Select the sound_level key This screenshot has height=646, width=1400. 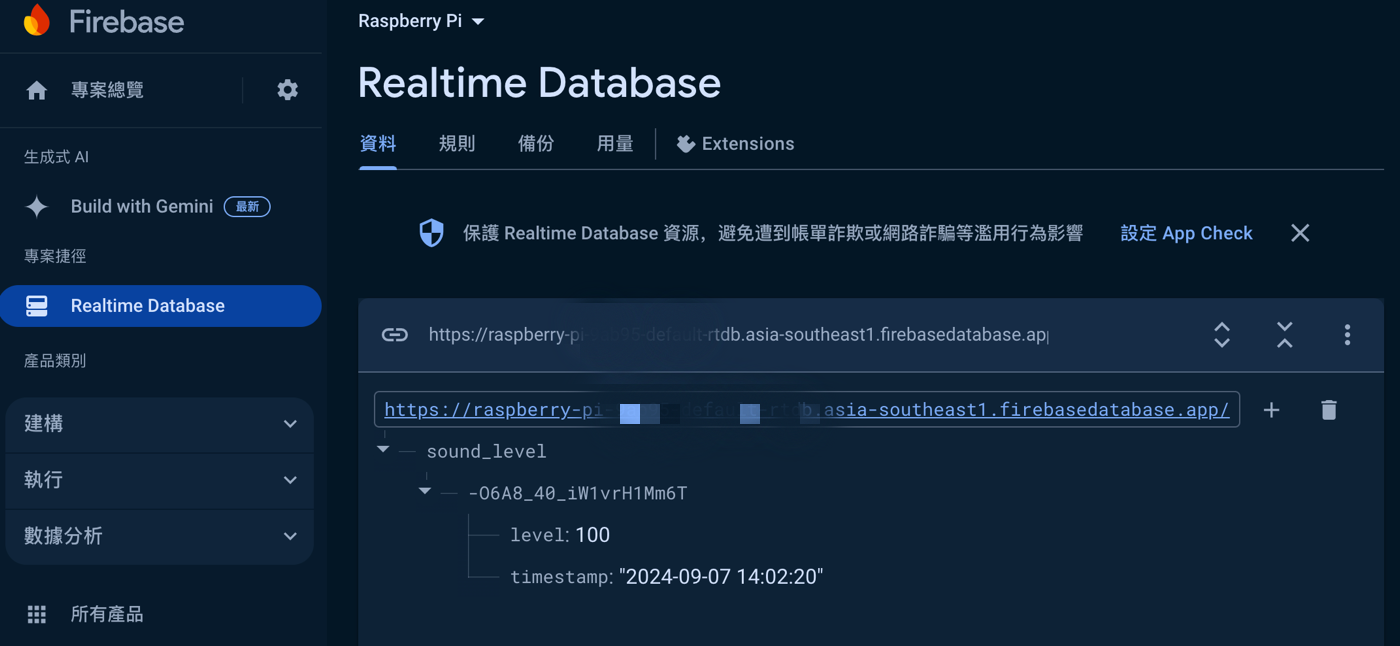[486, 452]
